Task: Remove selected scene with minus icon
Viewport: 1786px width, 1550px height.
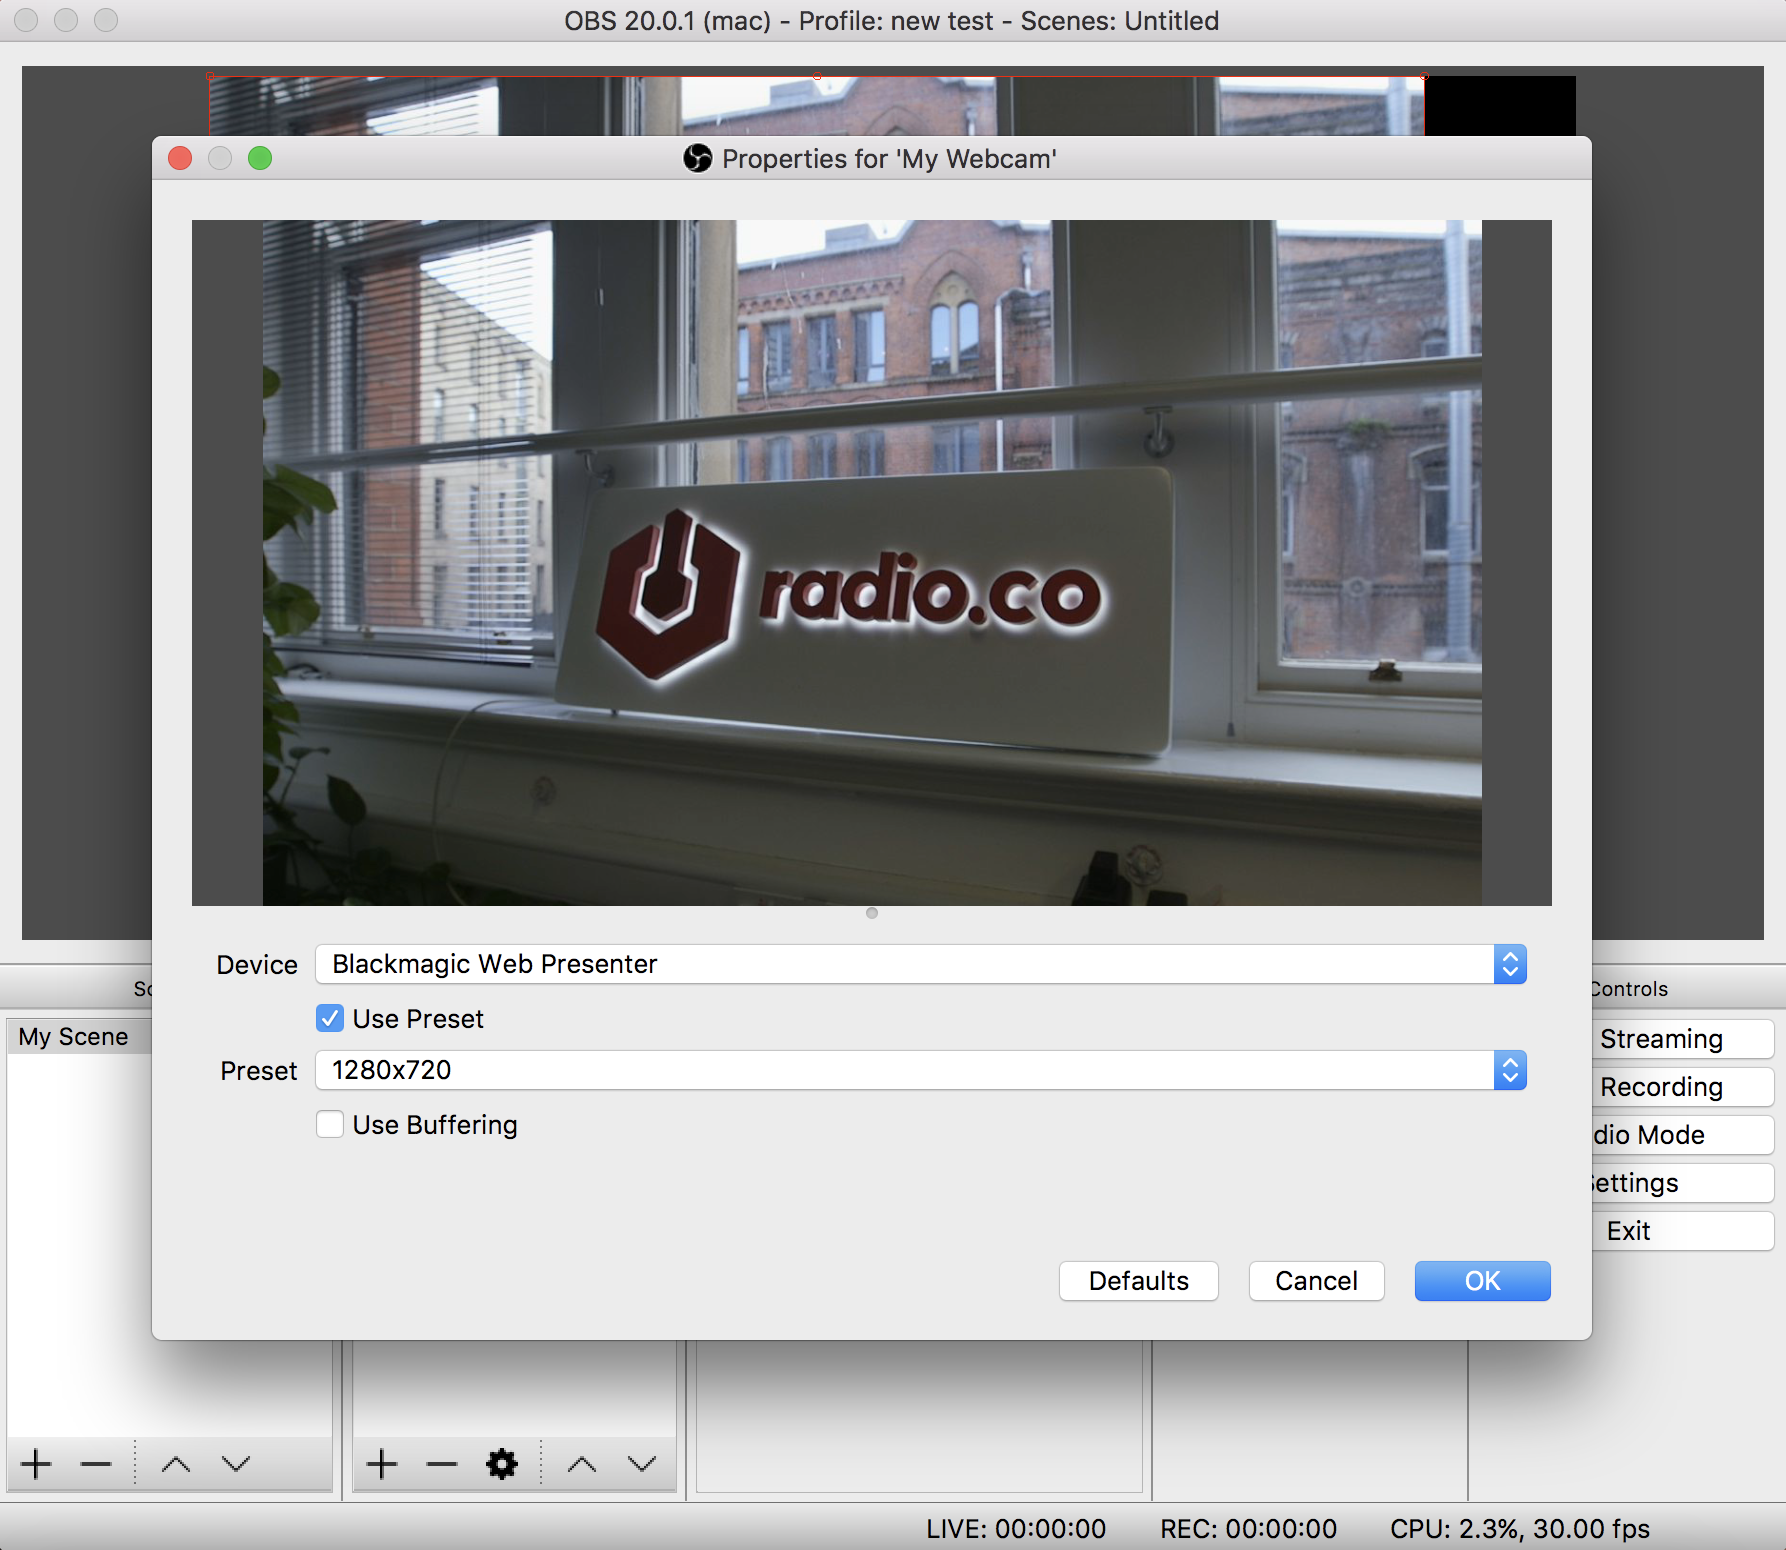Action: [x=96, y=1464]
